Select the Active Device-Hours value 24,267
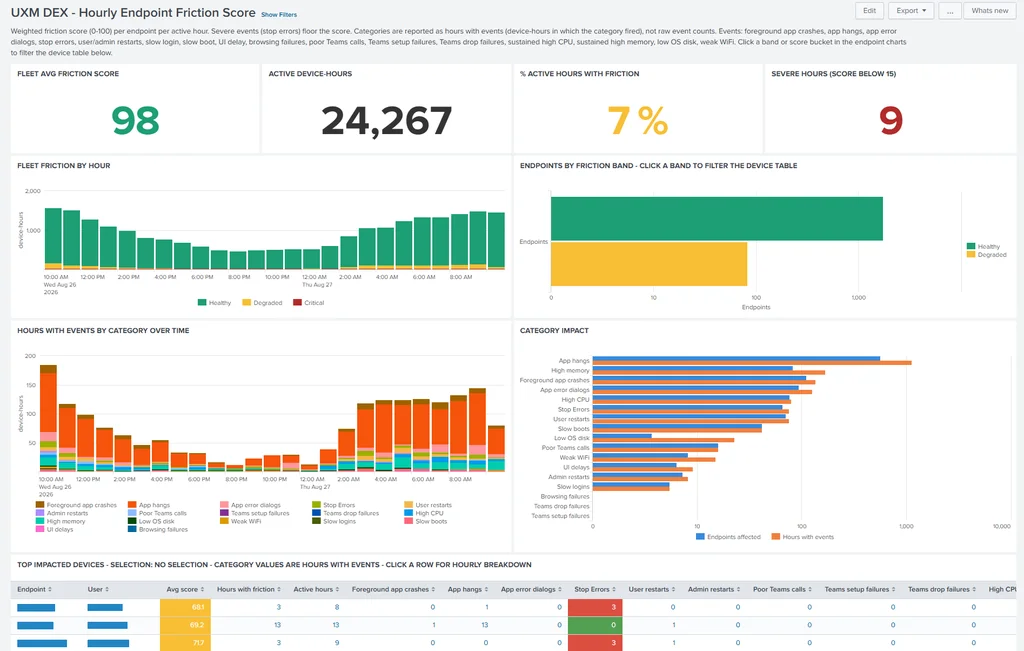1024x651 pixels. [386, 121]
